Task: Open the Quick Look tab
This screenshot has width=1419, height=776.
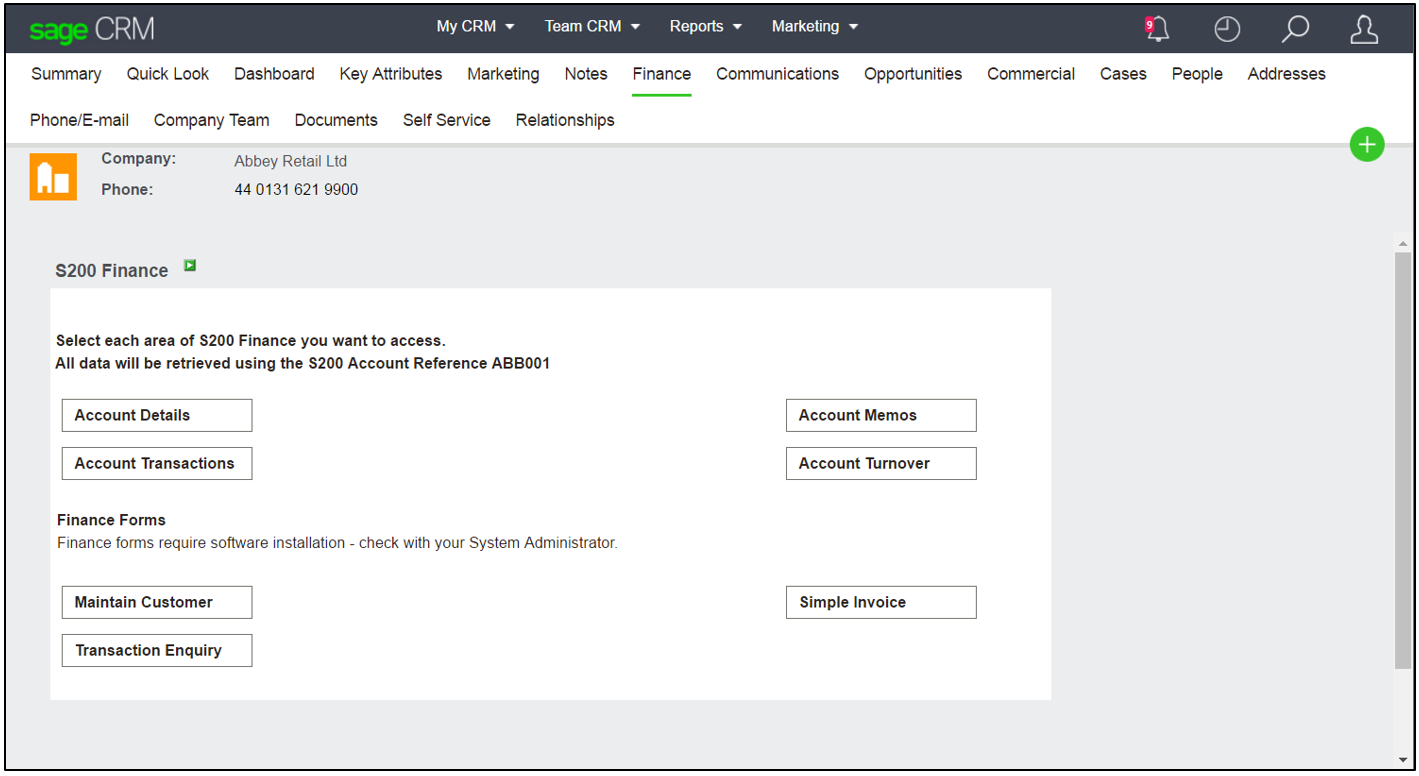Action: (168, 74)
